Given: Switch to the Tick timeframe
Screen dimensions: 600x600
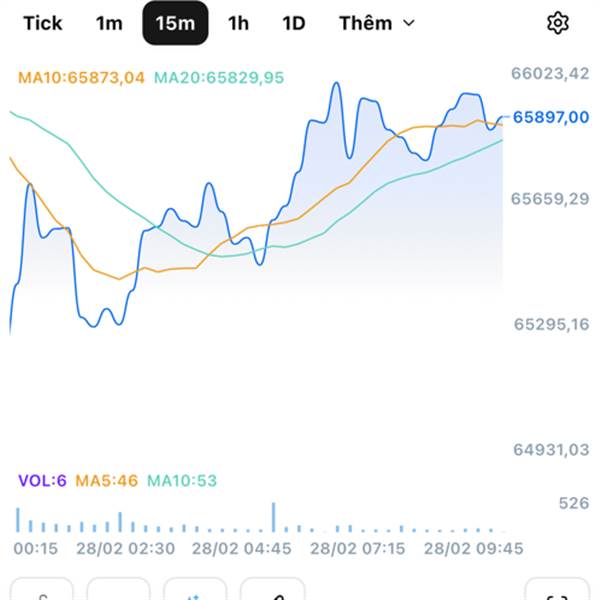Looking at the screenshot, I should coord(42,23).
